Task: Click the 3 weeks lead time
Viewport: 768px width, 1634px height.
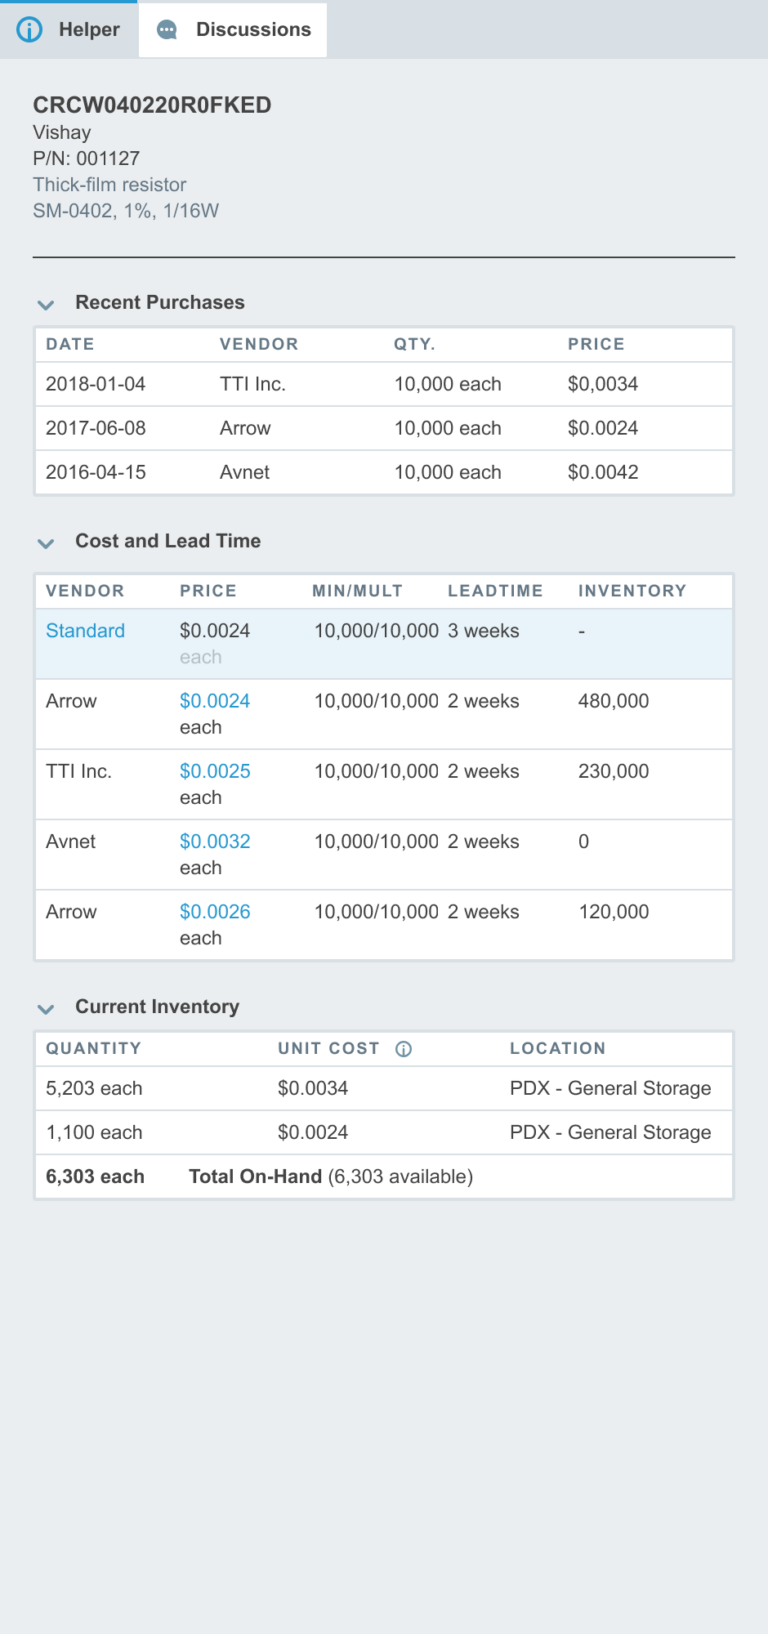Action: pyautogui.click(x=484, y=631)
